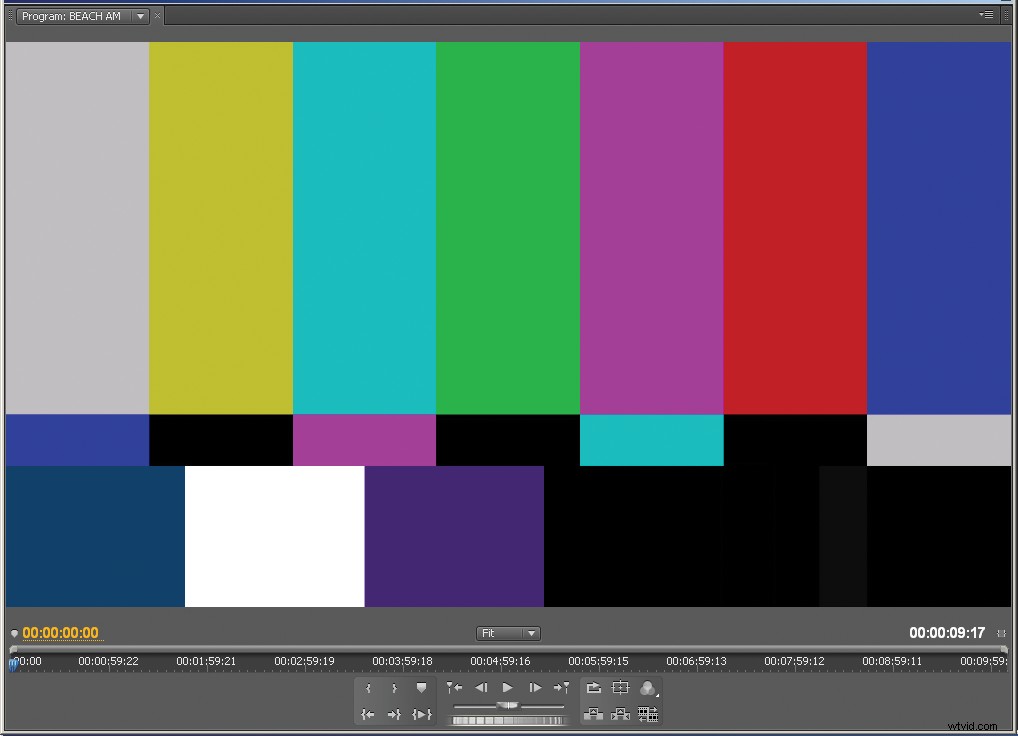Open the panel menu in the top-right corner

(x=986, y=15)
